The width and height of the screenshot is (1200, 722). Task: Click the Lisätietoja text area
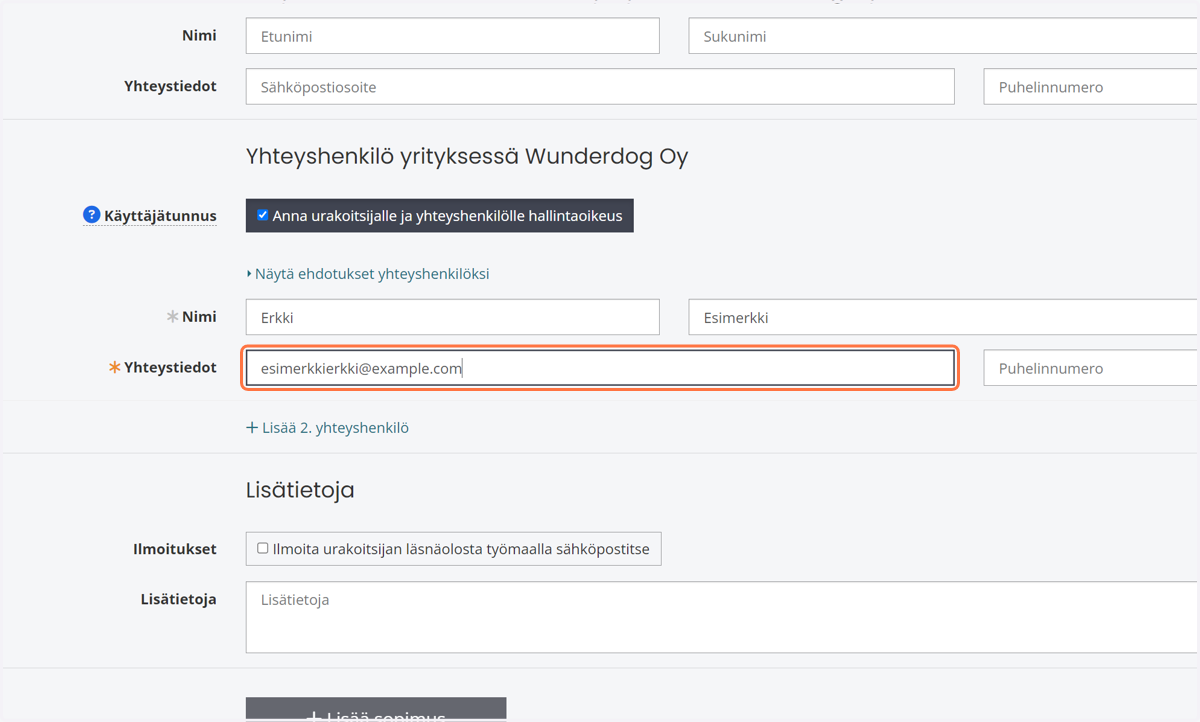coord(723,617)
